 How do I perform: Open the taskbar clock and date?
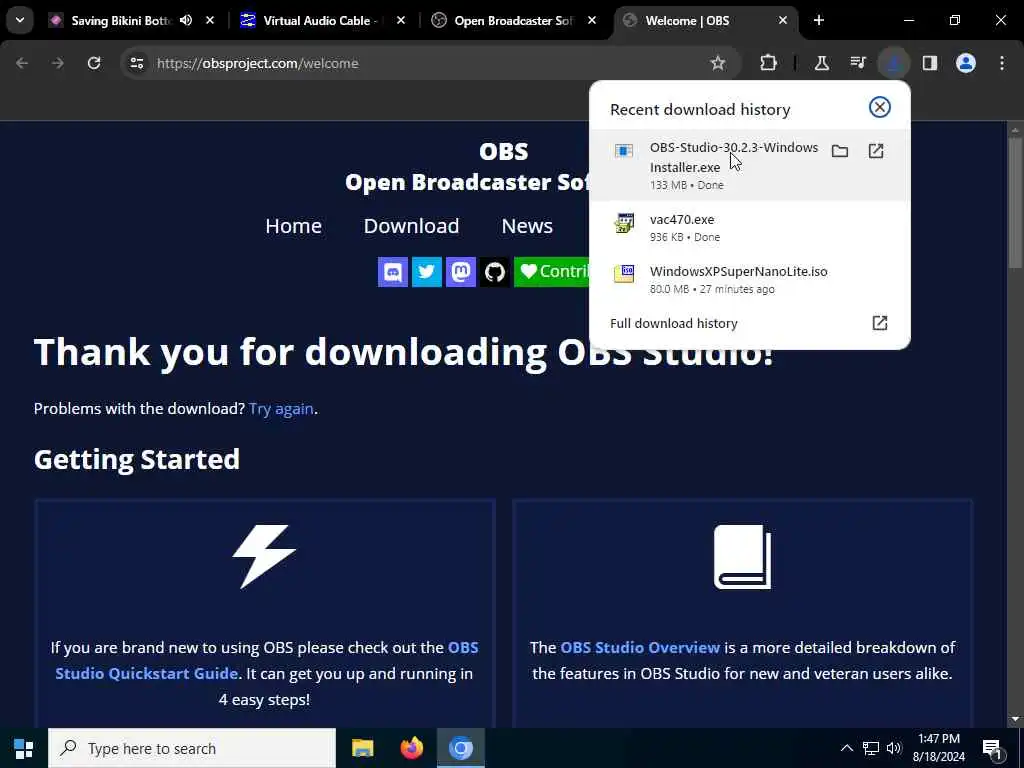pos(938,748)
